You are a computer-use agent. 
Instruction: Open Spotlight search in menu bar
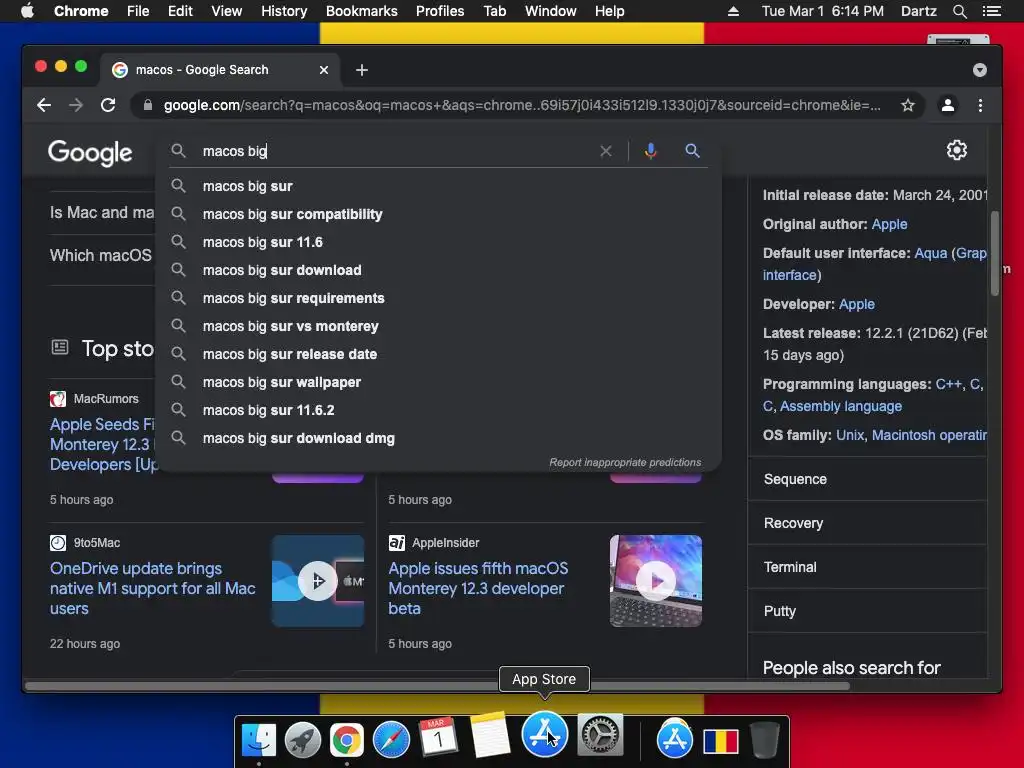(x=959, y=11)
